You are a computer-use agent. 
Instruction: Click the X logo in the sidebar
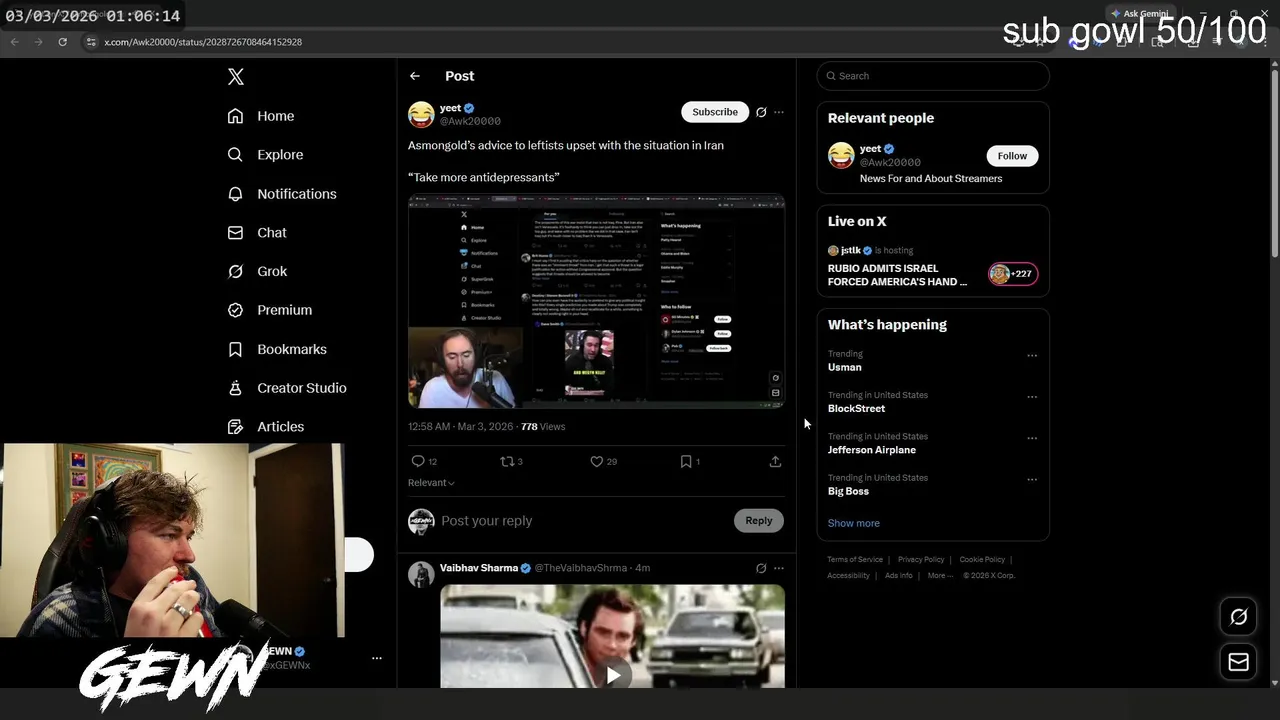[236, 77]
